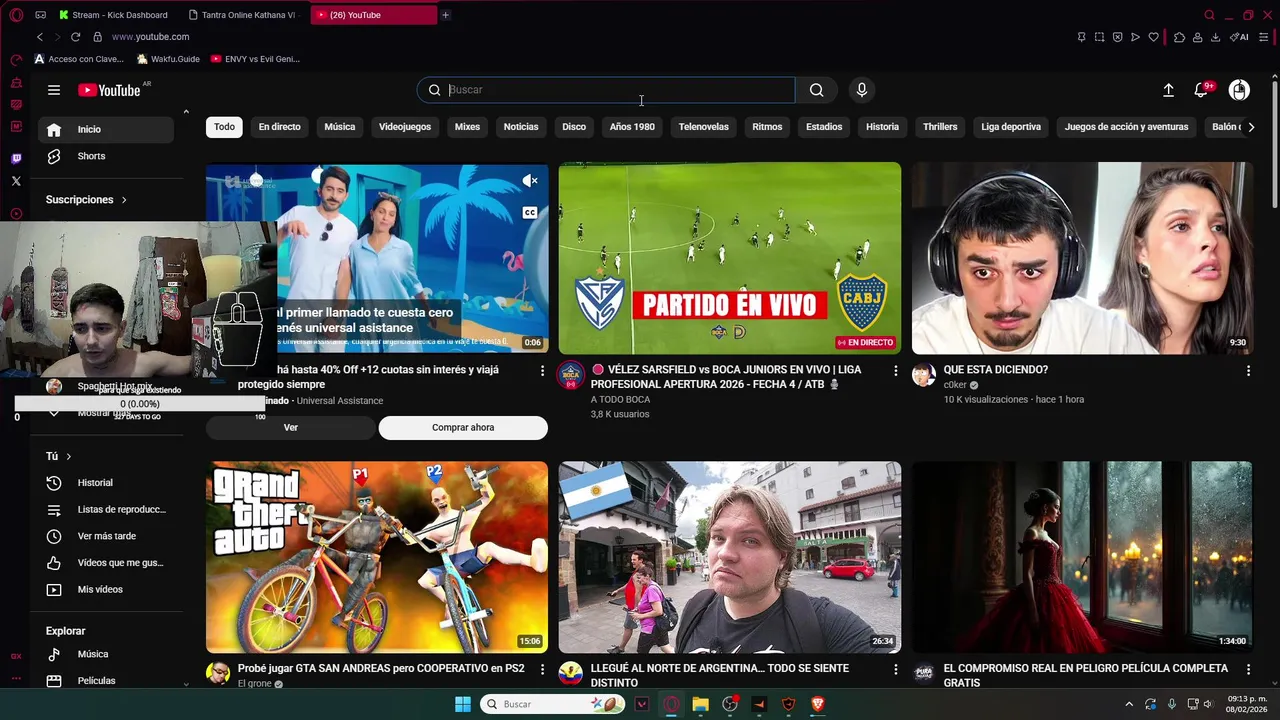
Task: Filter by Videojuegos chip
Action: point(405,127)
